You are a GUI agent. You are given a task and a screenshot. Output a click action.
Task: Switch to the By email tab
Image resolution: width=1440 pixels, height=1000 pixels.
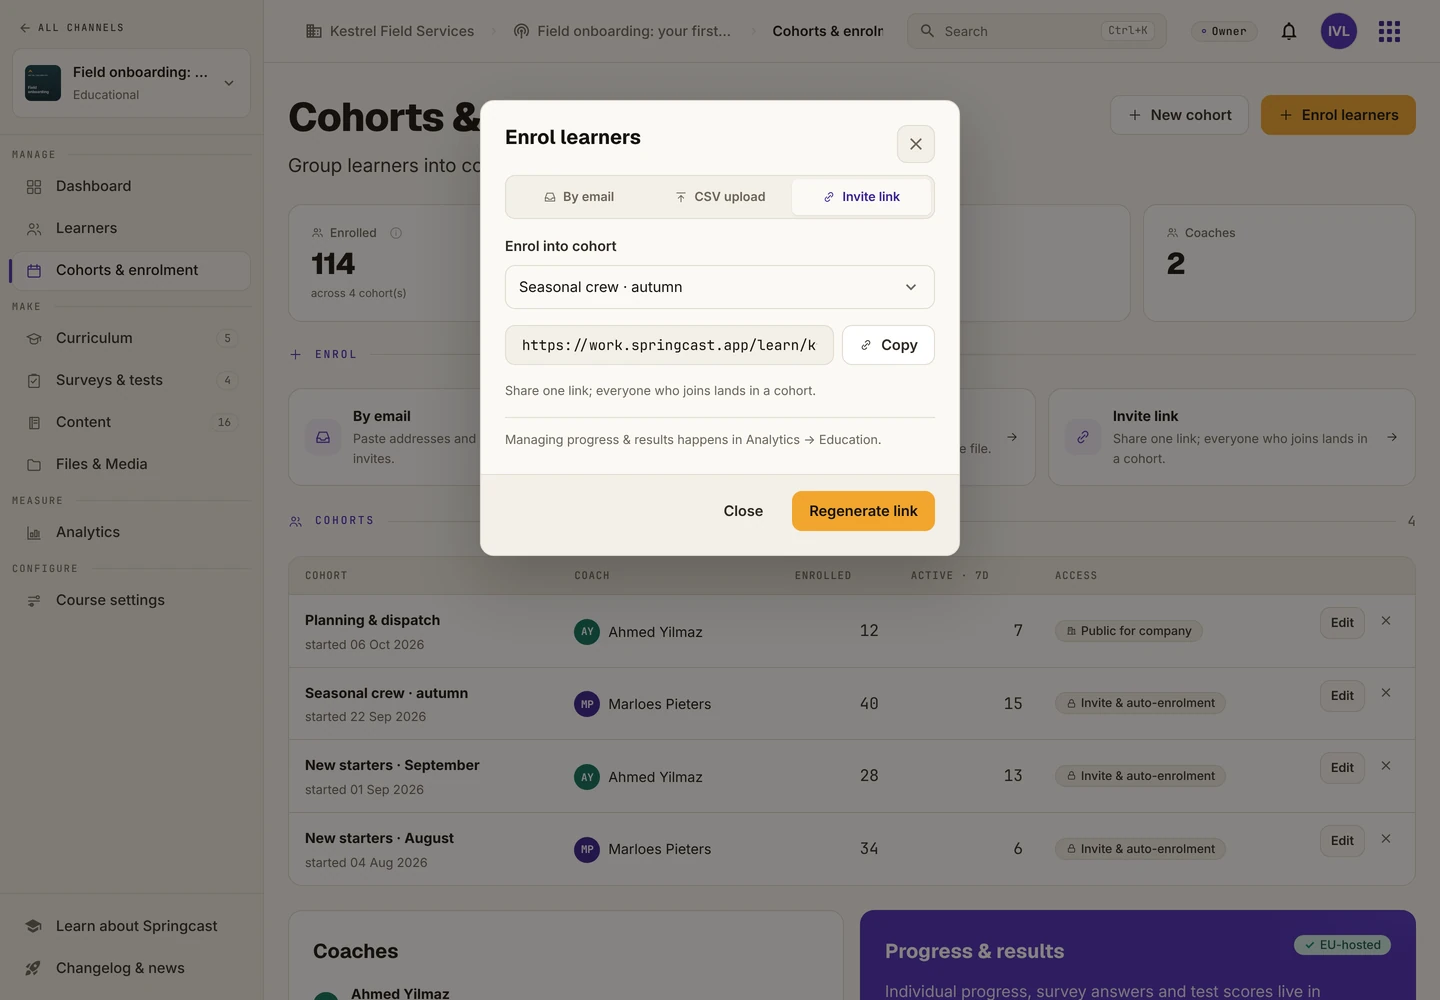tap(578, 197)
